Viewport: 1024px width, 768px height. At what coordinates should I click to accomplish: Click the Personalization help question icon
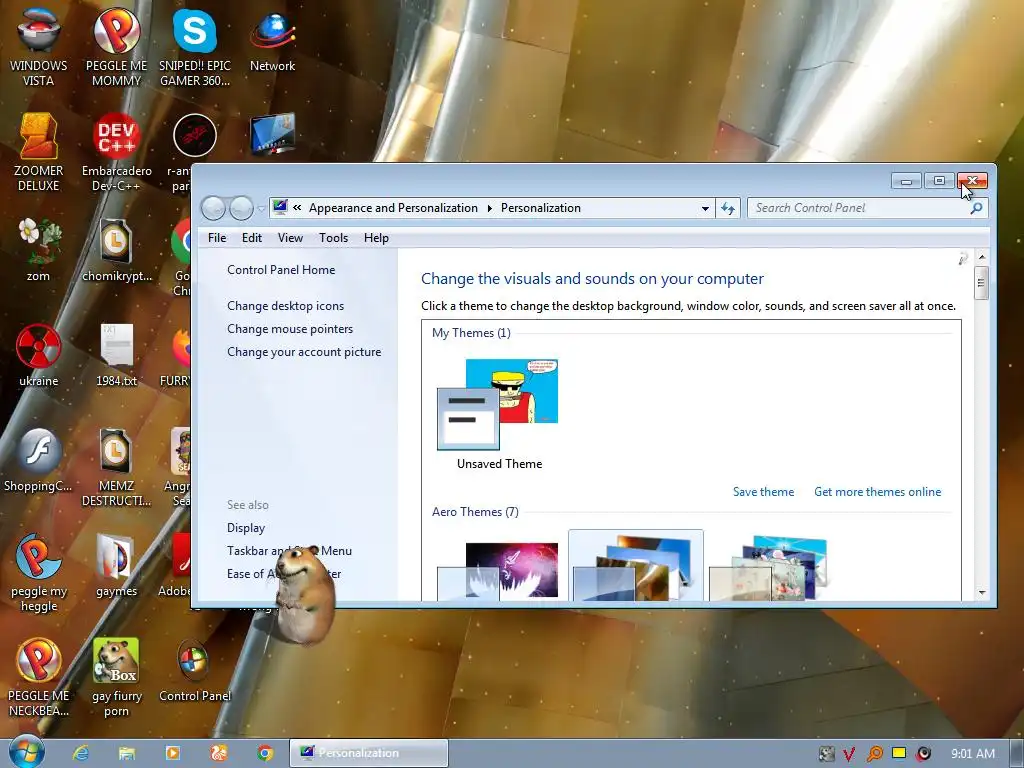[963, 259]
